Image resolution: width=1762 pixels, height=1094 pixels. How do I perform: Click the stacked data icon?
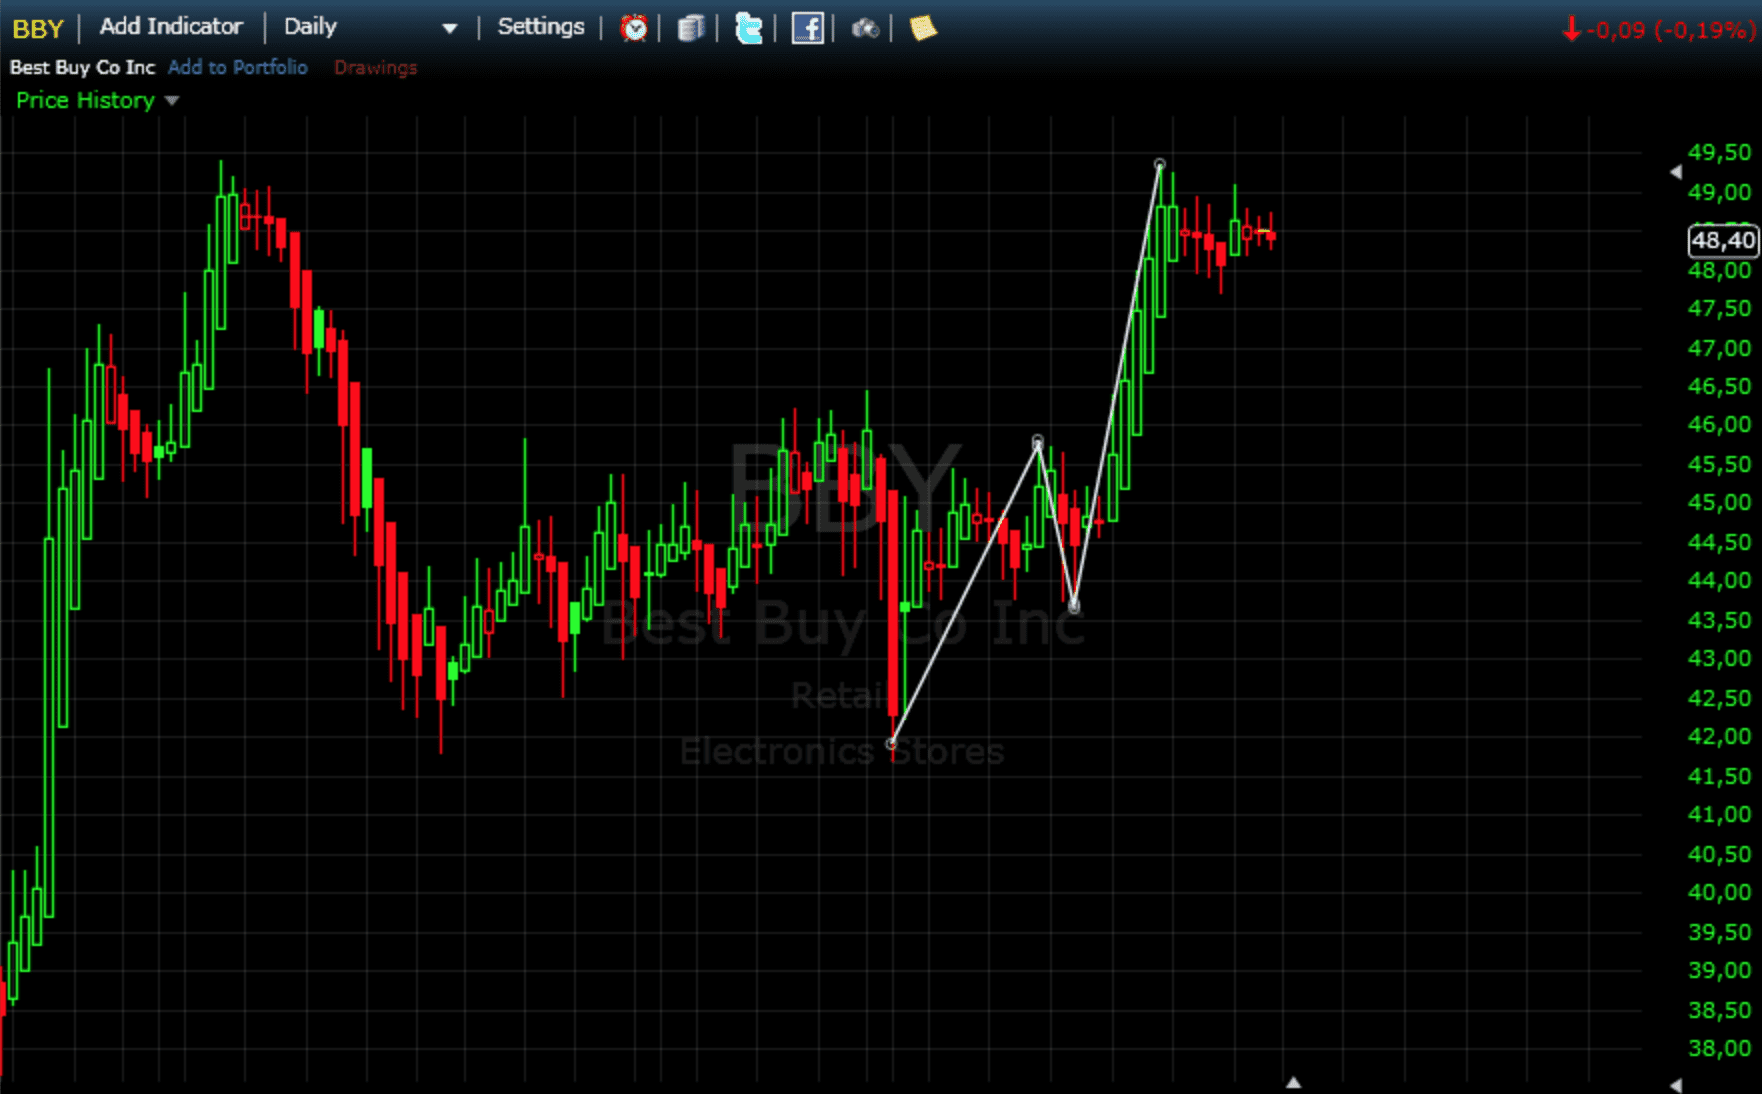click(691, 28)
